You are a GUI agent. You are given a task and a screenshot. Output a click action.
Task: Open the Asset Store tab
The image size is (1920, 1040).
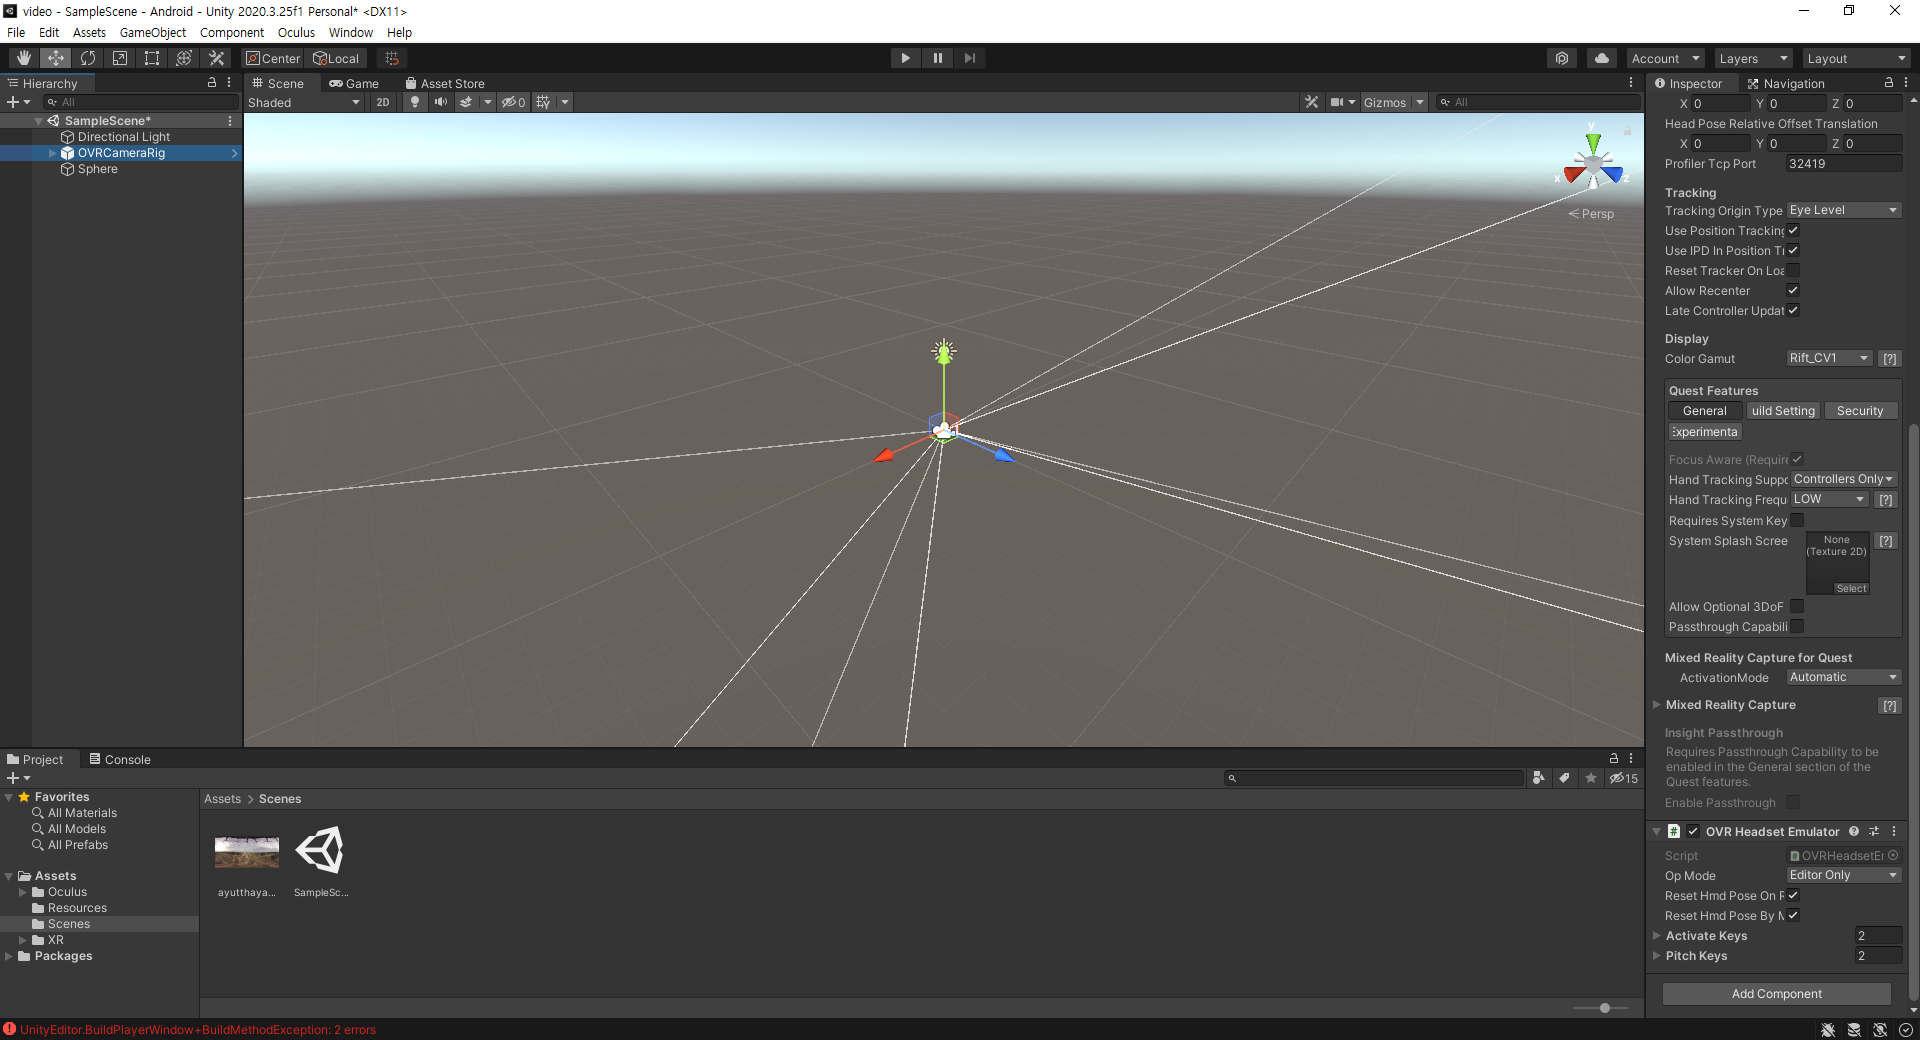point(445,83)
